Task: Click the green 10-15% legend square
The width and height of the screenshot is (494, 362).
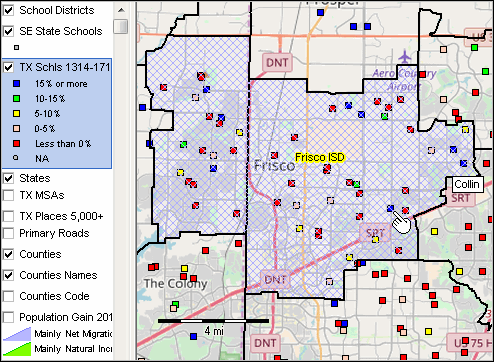Action: (x=16, y=99)
